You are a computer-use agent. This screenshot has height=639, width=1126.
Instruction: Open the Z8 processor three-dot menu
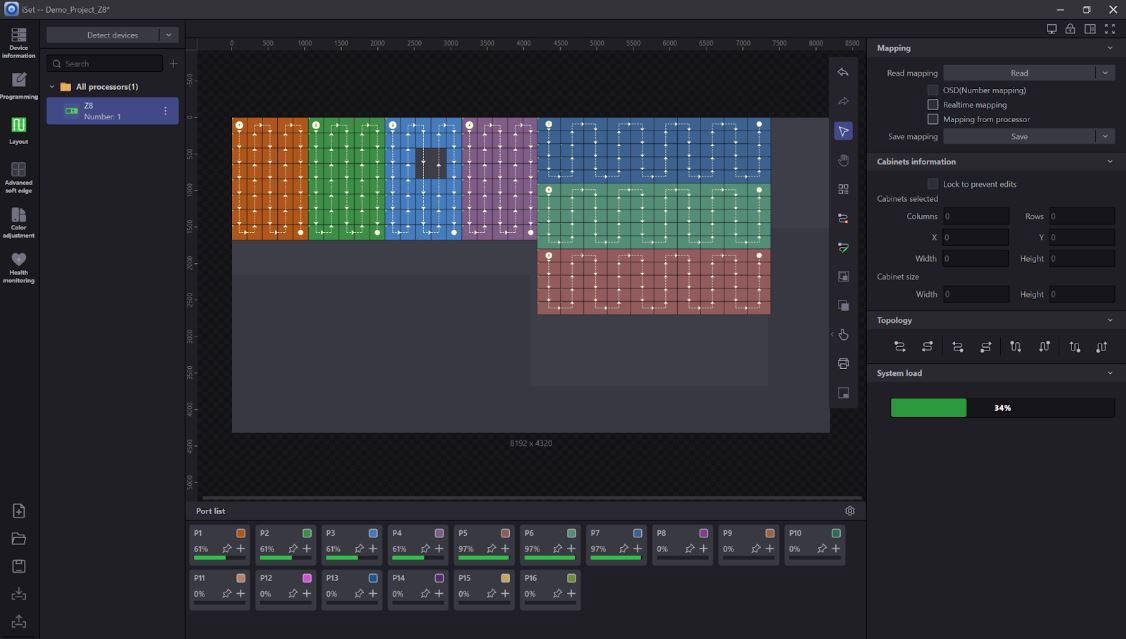tap(166, 111)
